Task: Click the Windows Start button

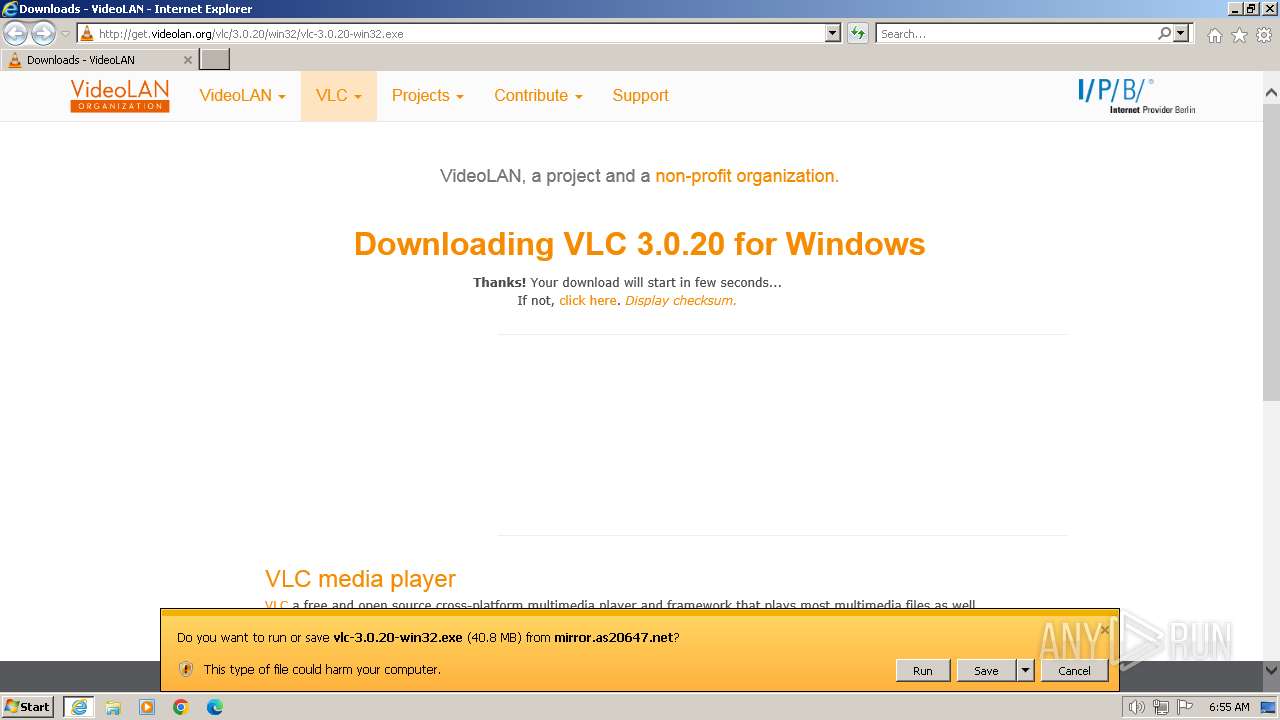Action: (x=28, y=706)
